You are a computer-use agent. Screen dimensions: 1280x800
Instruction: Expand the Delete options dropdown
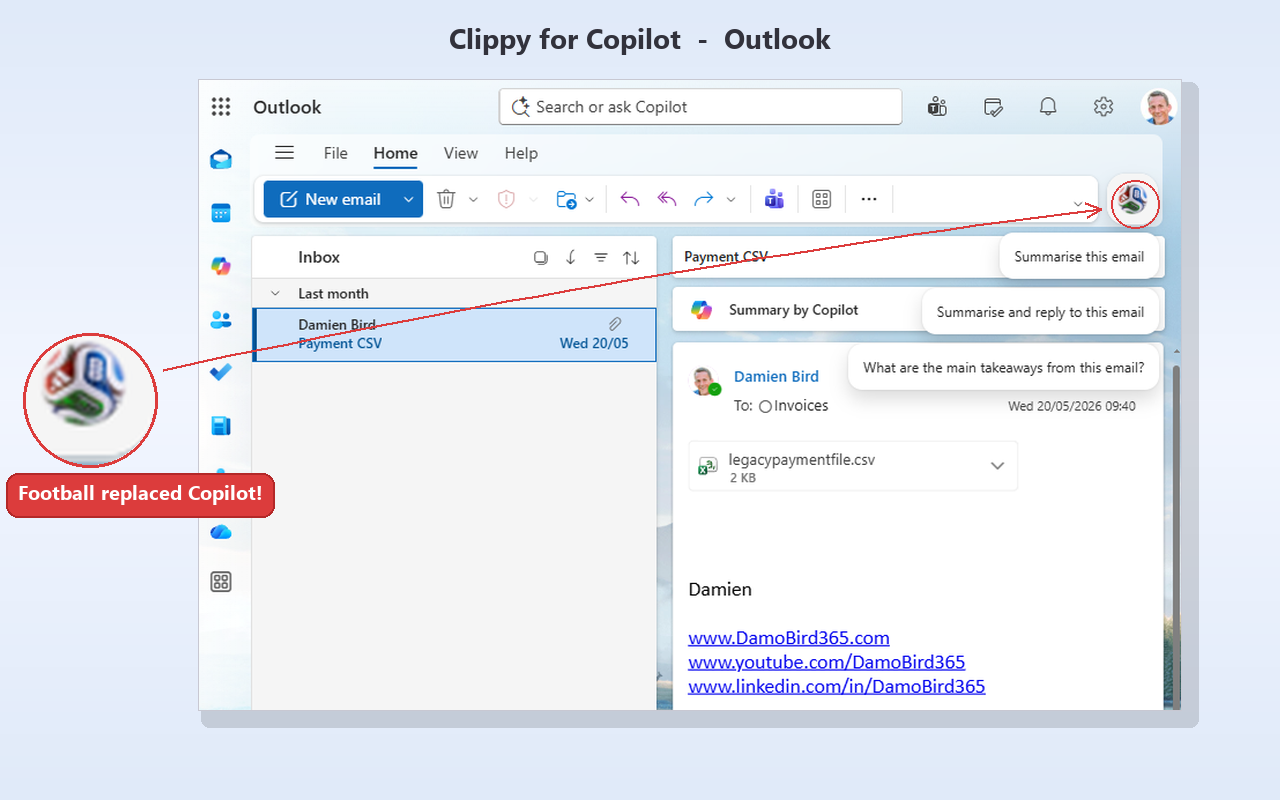[x=473, y=199]
